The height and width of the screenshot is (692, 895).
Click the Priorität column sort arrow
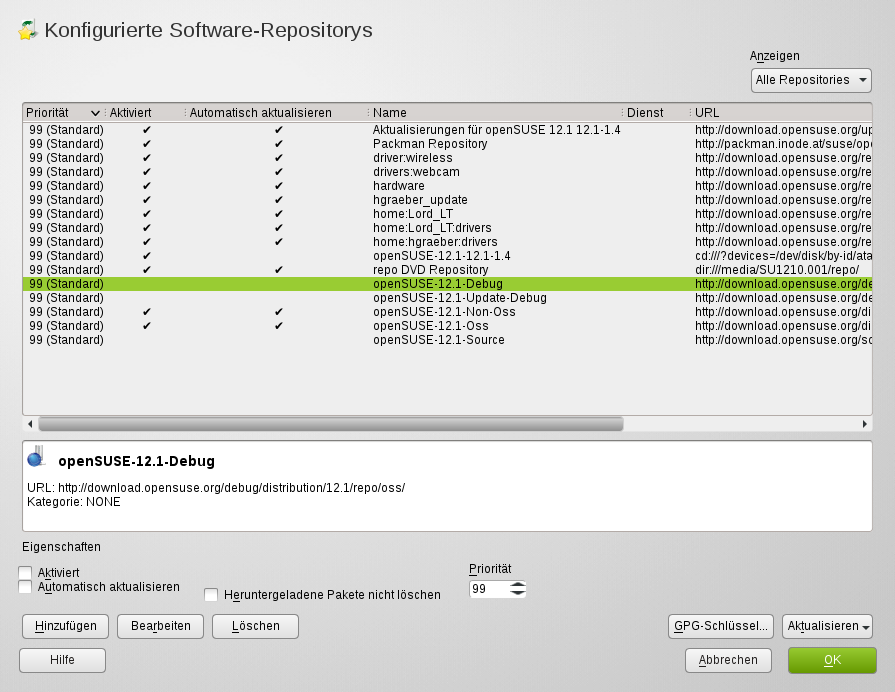tap(95, 113)
